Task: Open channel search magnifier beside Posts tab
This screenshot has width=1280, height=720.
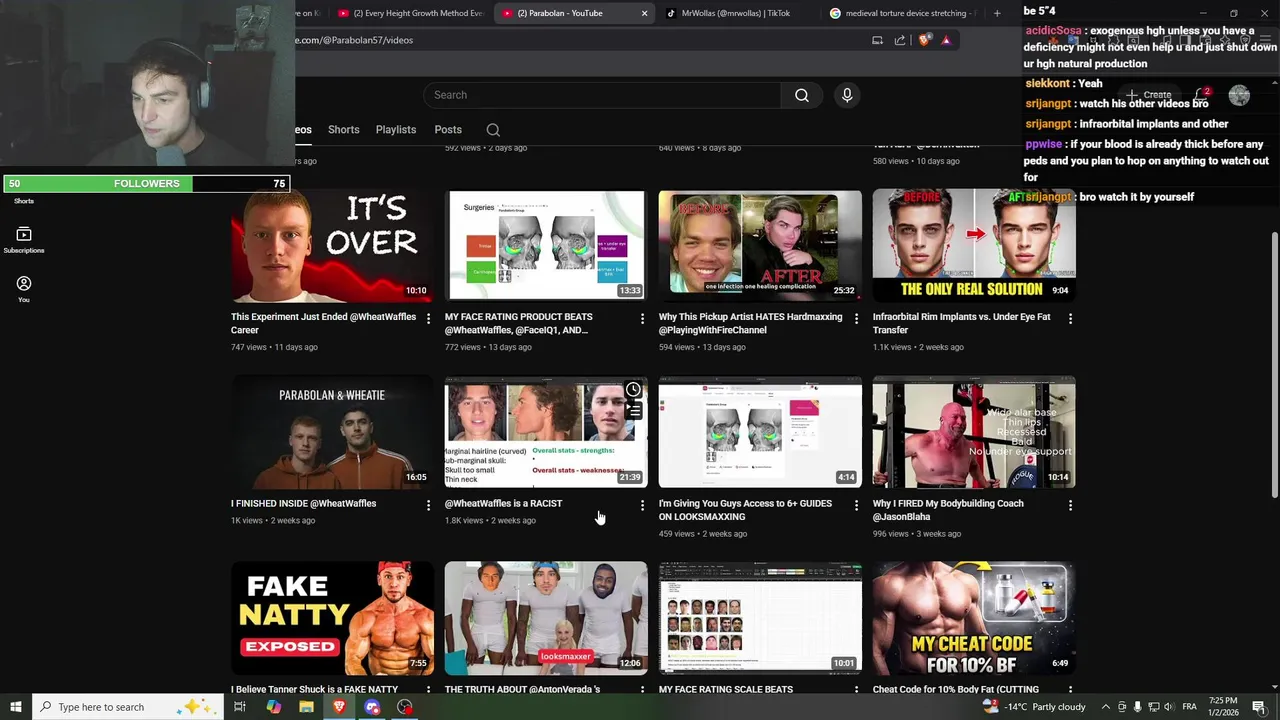Action: coord(493,130)
